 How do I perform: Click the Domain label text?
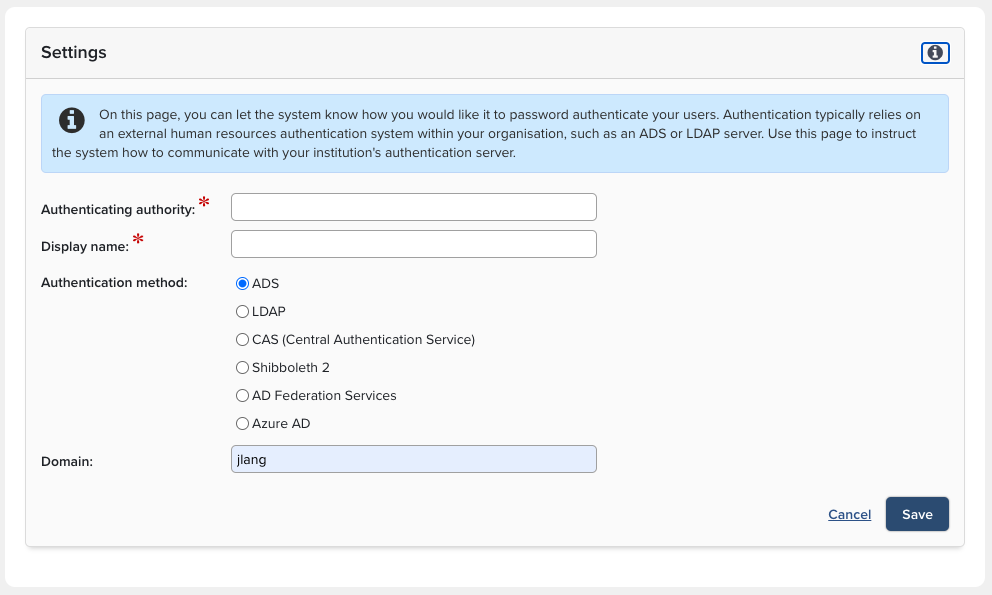67,462
